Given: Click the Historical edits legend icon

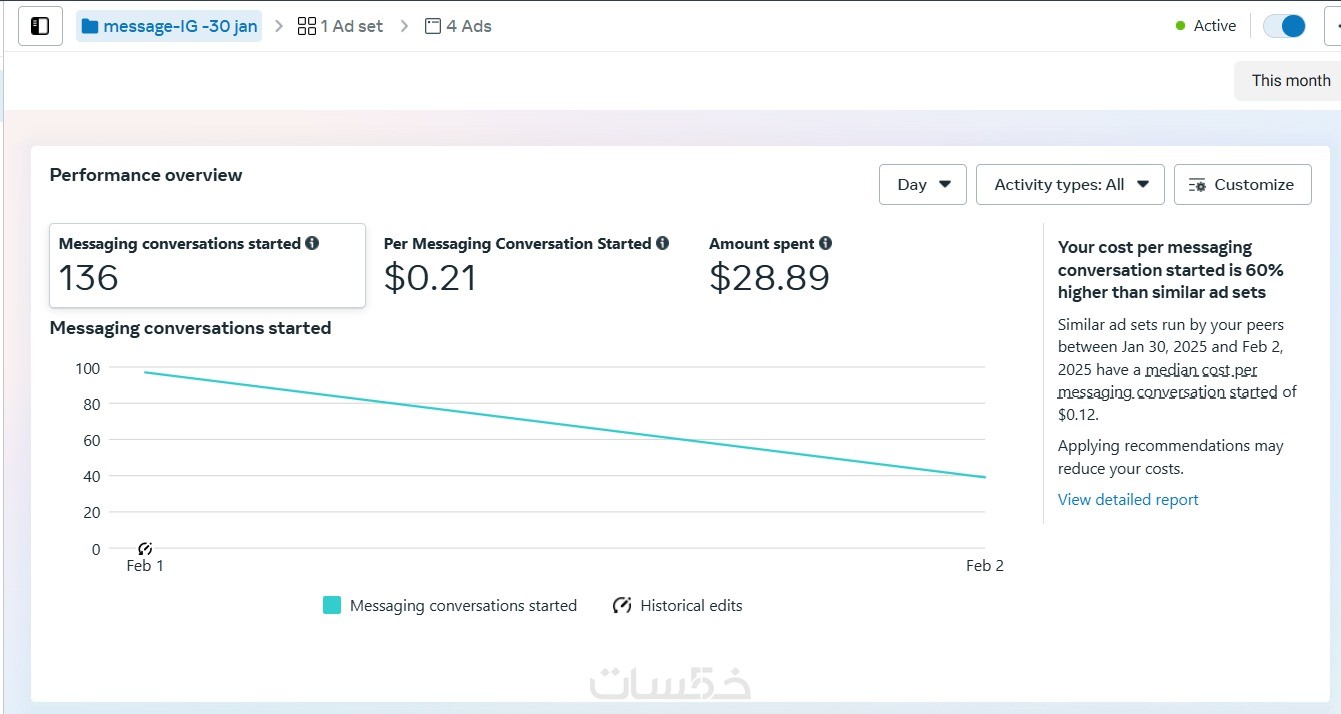Looking at the screenshot, I should coord(622,605).
